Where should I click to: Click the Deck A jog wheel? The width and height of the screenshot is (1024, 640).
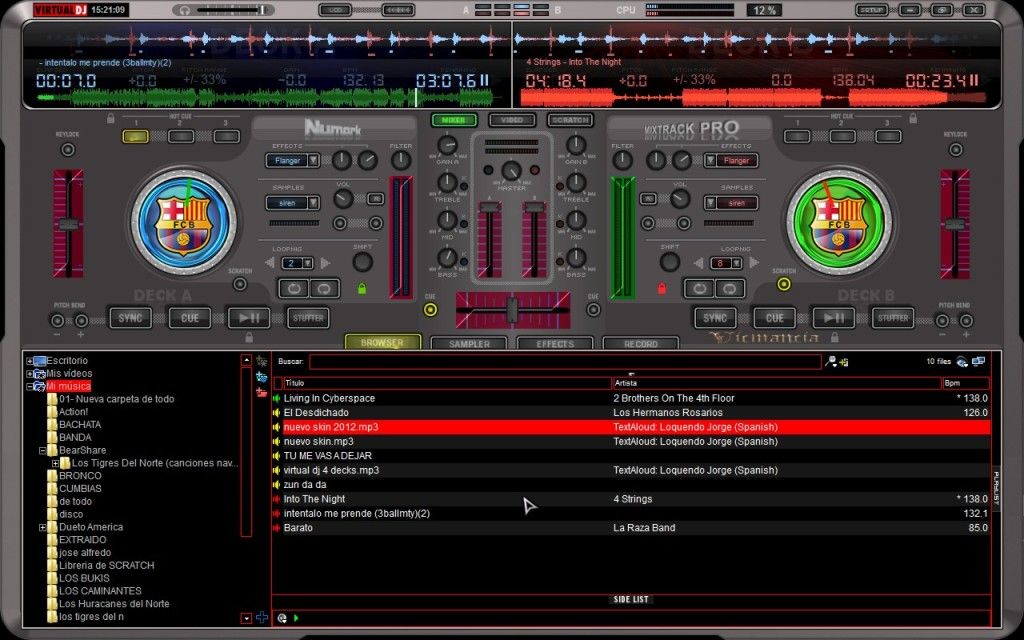(184, 222)
